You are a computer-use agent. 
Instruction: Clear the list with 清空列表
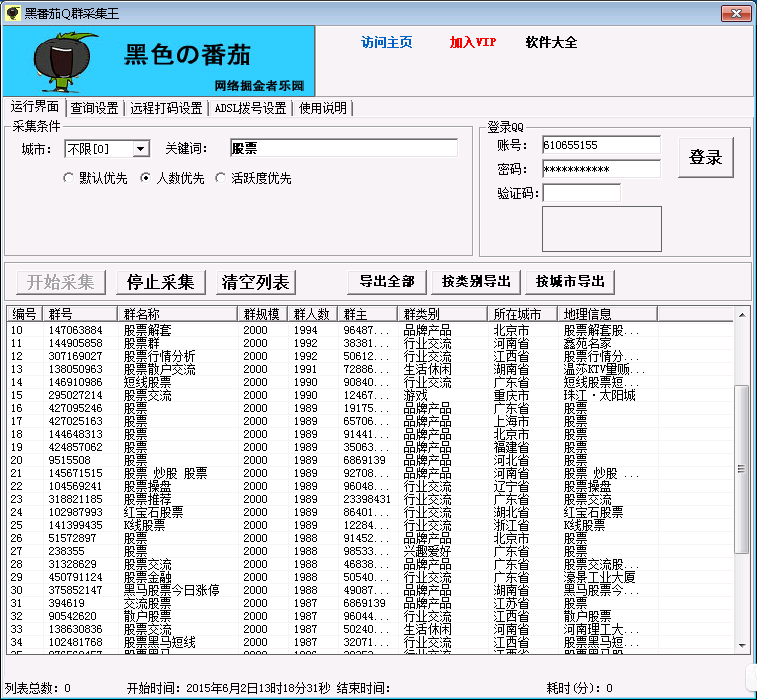pyautogui.click(x=255, y=282)
